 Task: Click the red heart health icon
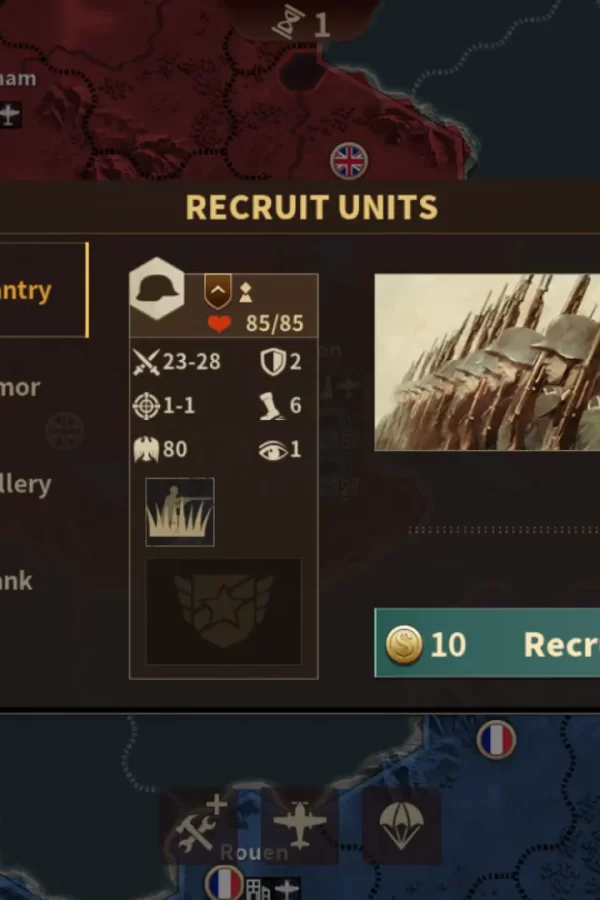point(219,324)
